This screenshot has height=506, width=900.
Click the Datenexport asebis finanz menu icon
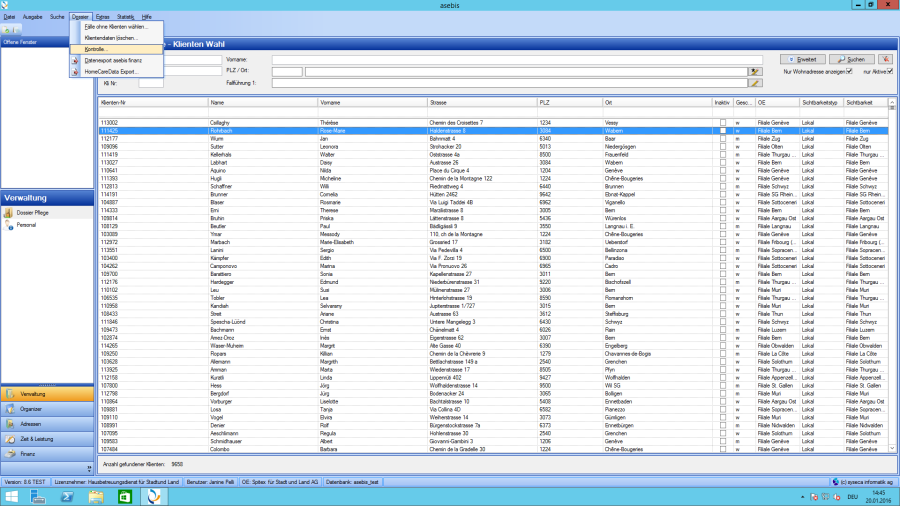[75, 60]
